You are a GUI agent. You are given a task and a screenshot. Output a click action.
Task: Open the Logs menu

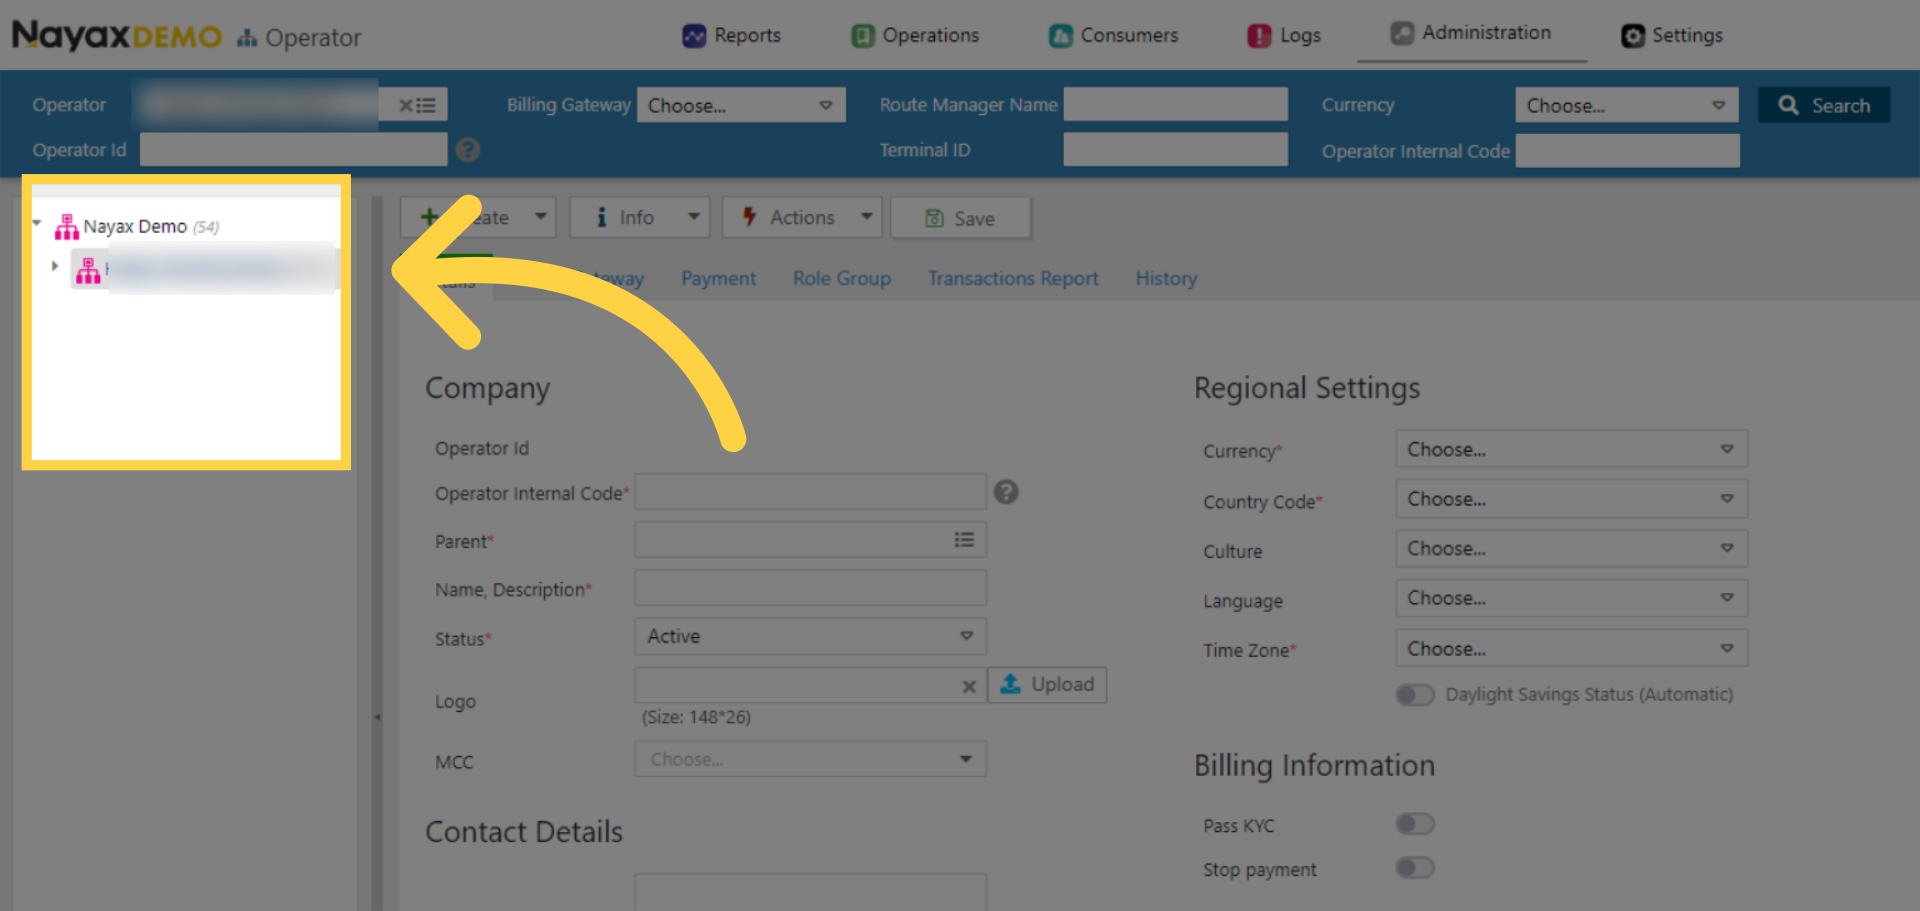[1284, 35]
